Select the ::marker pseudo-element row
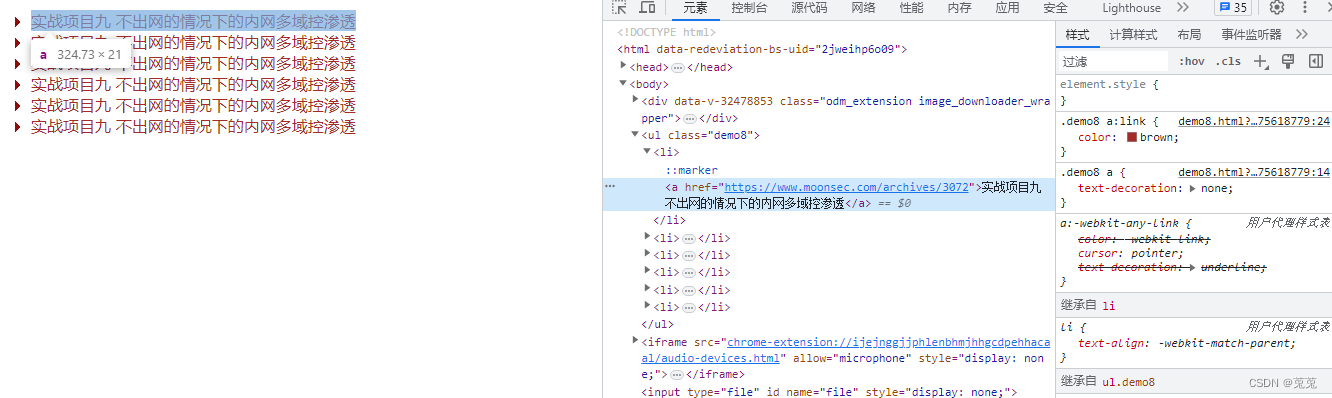 [x=691, y=170]
